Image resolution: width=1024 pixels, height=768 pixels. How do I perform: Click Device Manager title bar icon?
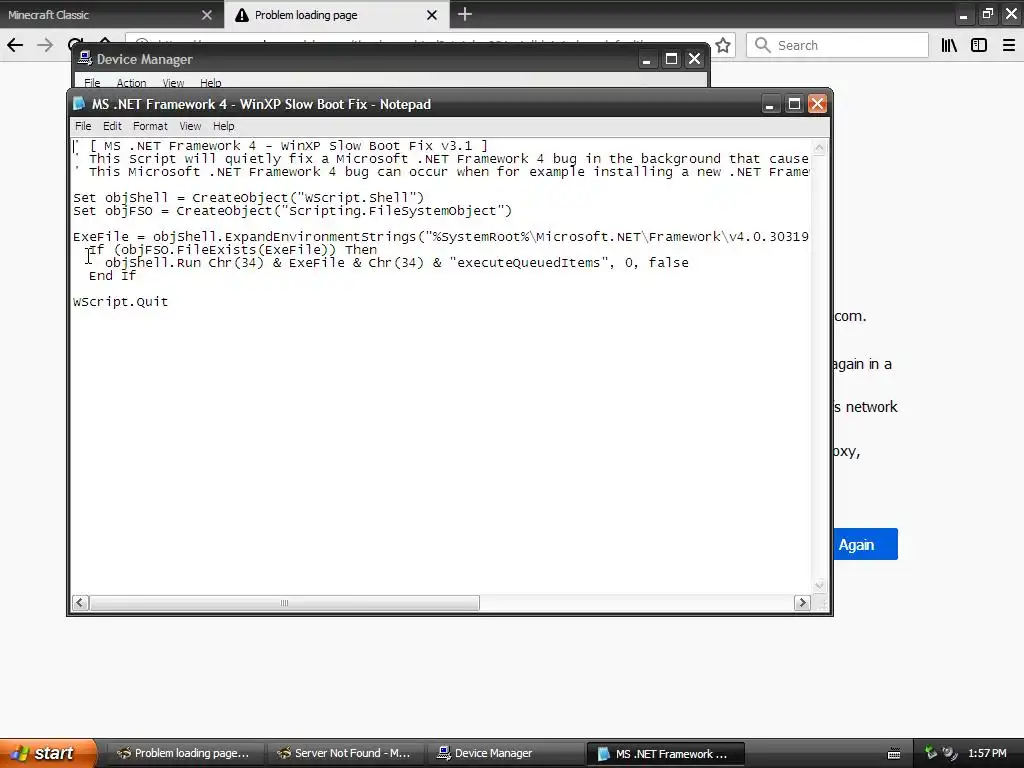[84, 59]
